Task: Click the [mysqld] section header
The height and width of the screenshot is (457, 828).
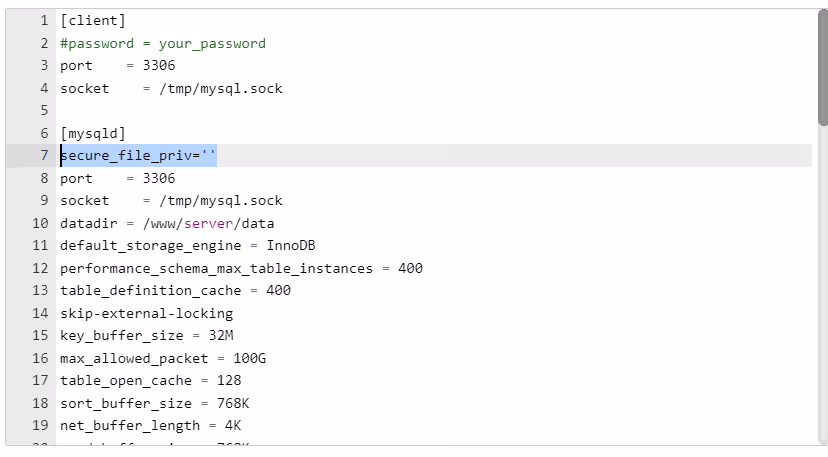Action: [92, 133]
